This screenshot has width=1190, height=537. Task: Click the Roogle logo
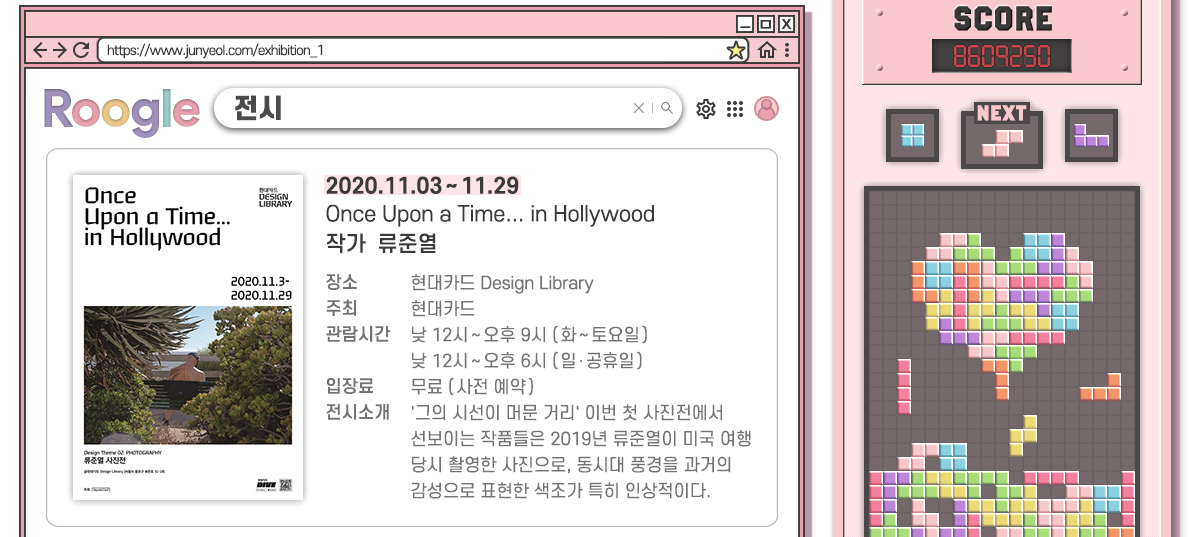click(x=121, y=111)
